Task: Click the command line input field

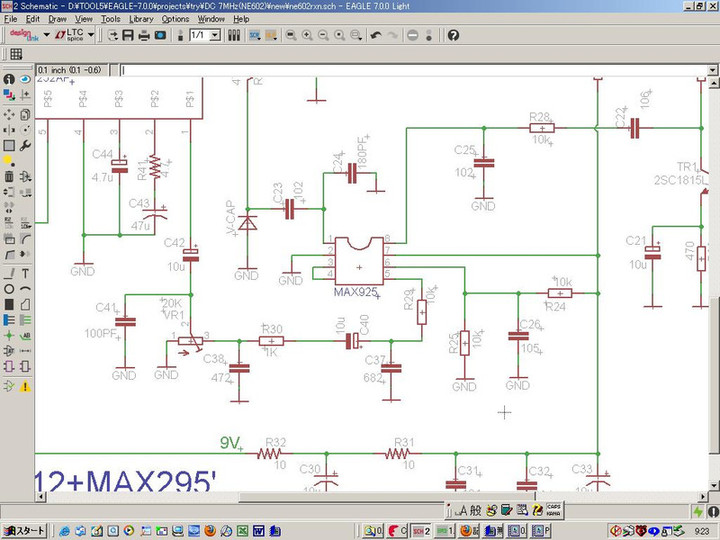Action: pyautogui.click(x=400, y=70)
